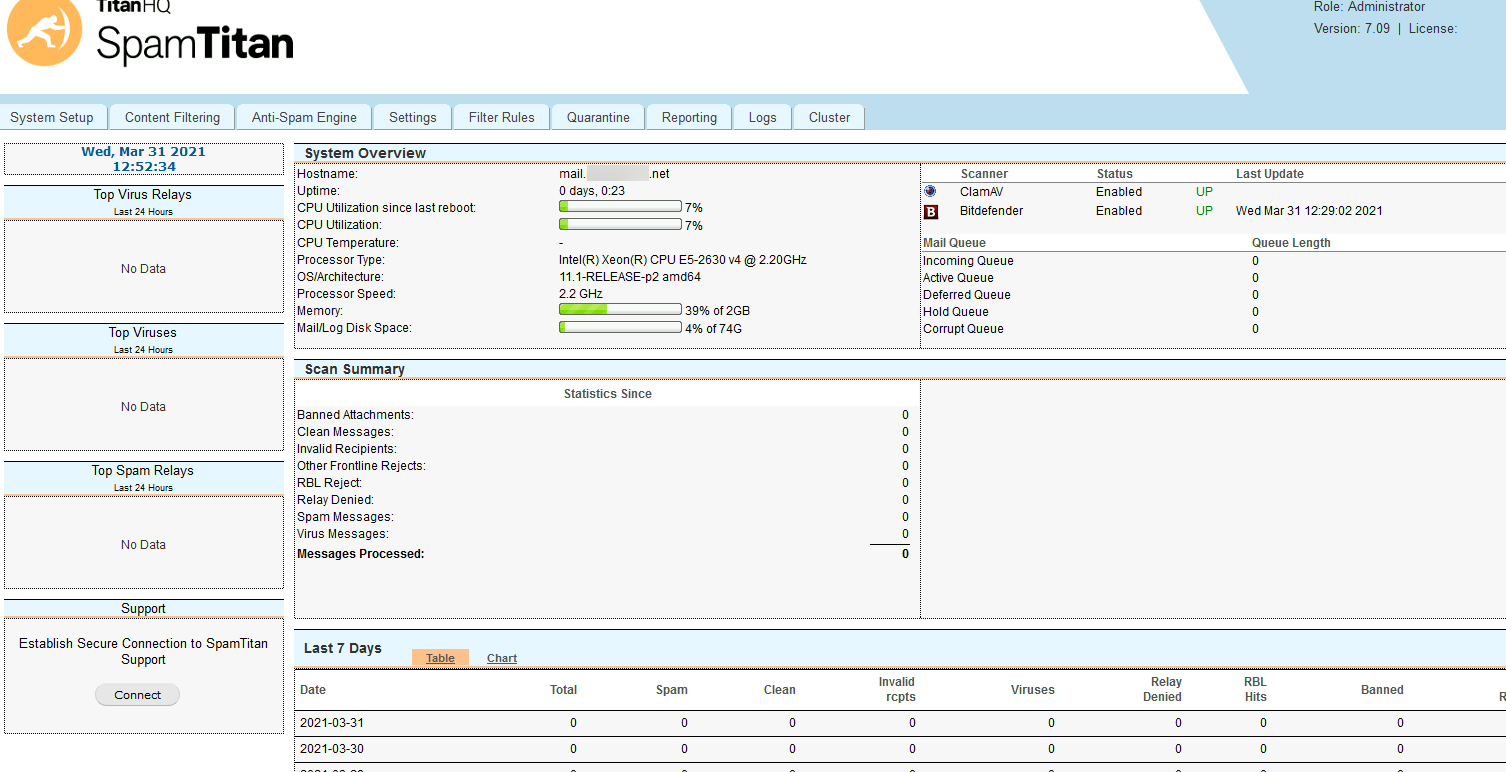
Task: Click the Spam Messages label
Action: point(345,517)
